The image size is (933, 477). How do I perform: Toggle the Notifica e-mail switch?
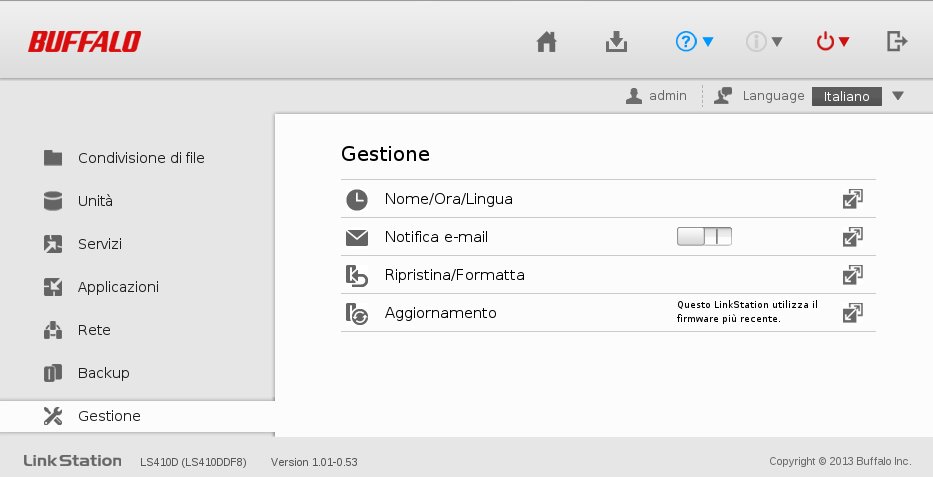[x=705, y=237]
